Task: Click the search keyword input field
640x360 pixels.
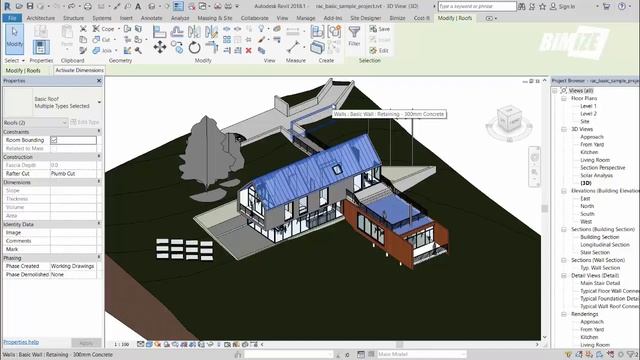Action: [477, 6]
